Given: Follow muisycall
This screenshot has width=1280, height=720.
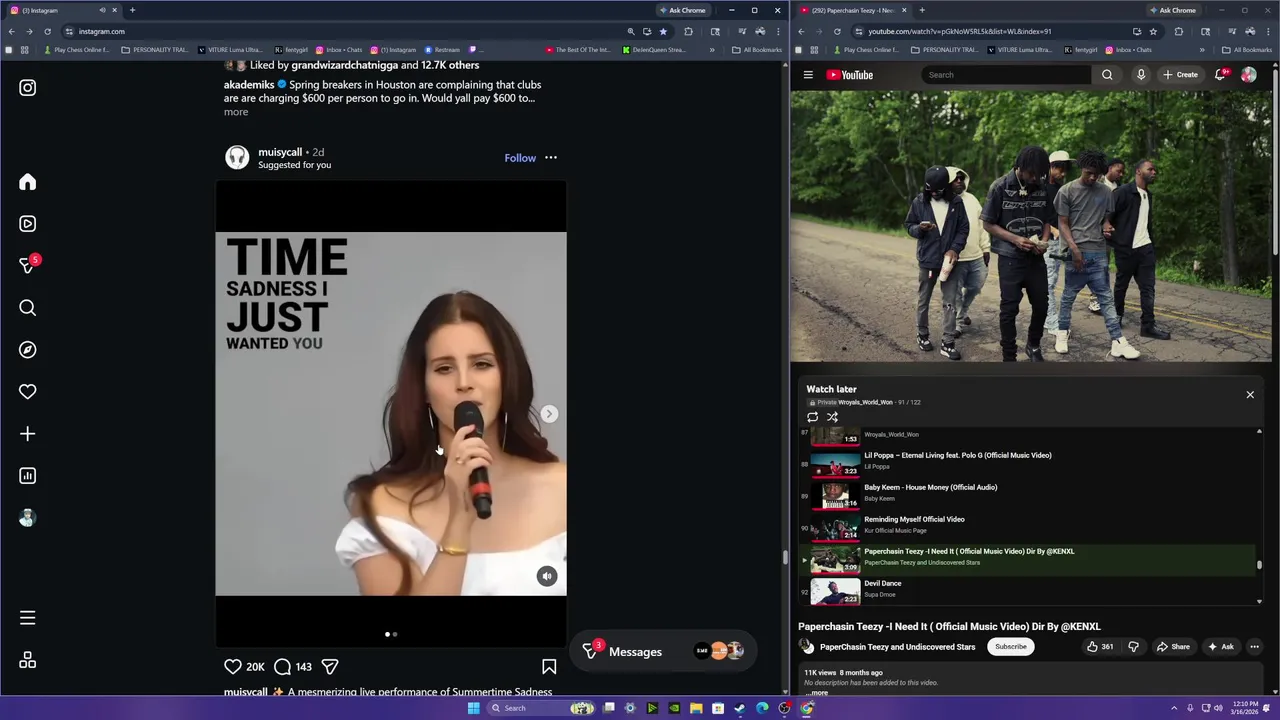Looking at the screenshot, I should (x=520, y=158).
